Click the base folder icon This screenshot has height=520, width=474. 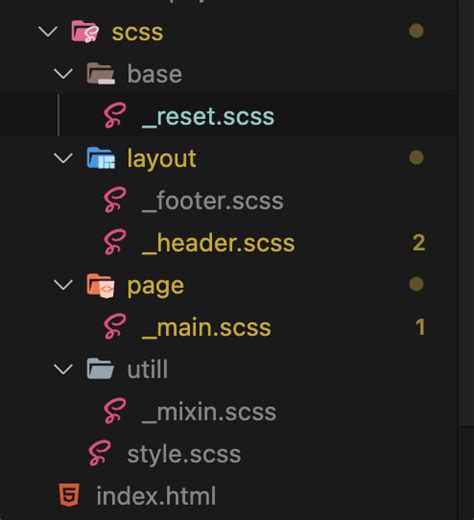[x=101, y=73]
